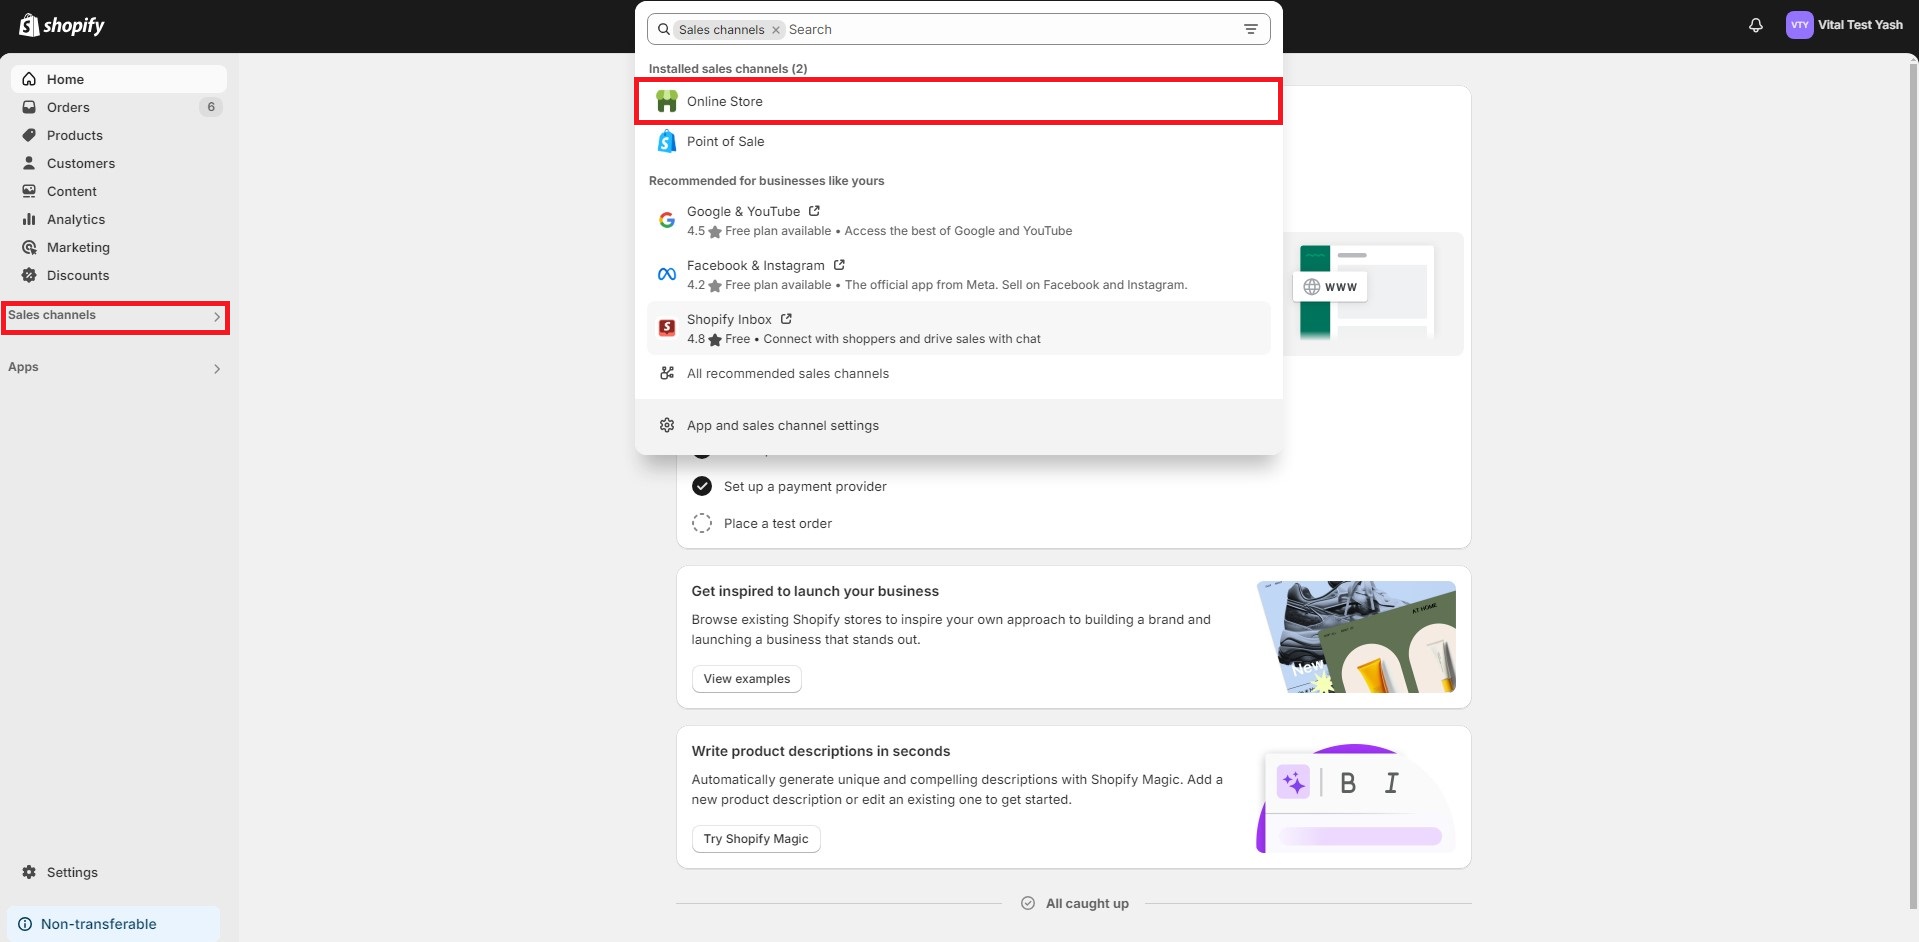Choose Facebook & Instagram recommendation

(x=958, y=274)
